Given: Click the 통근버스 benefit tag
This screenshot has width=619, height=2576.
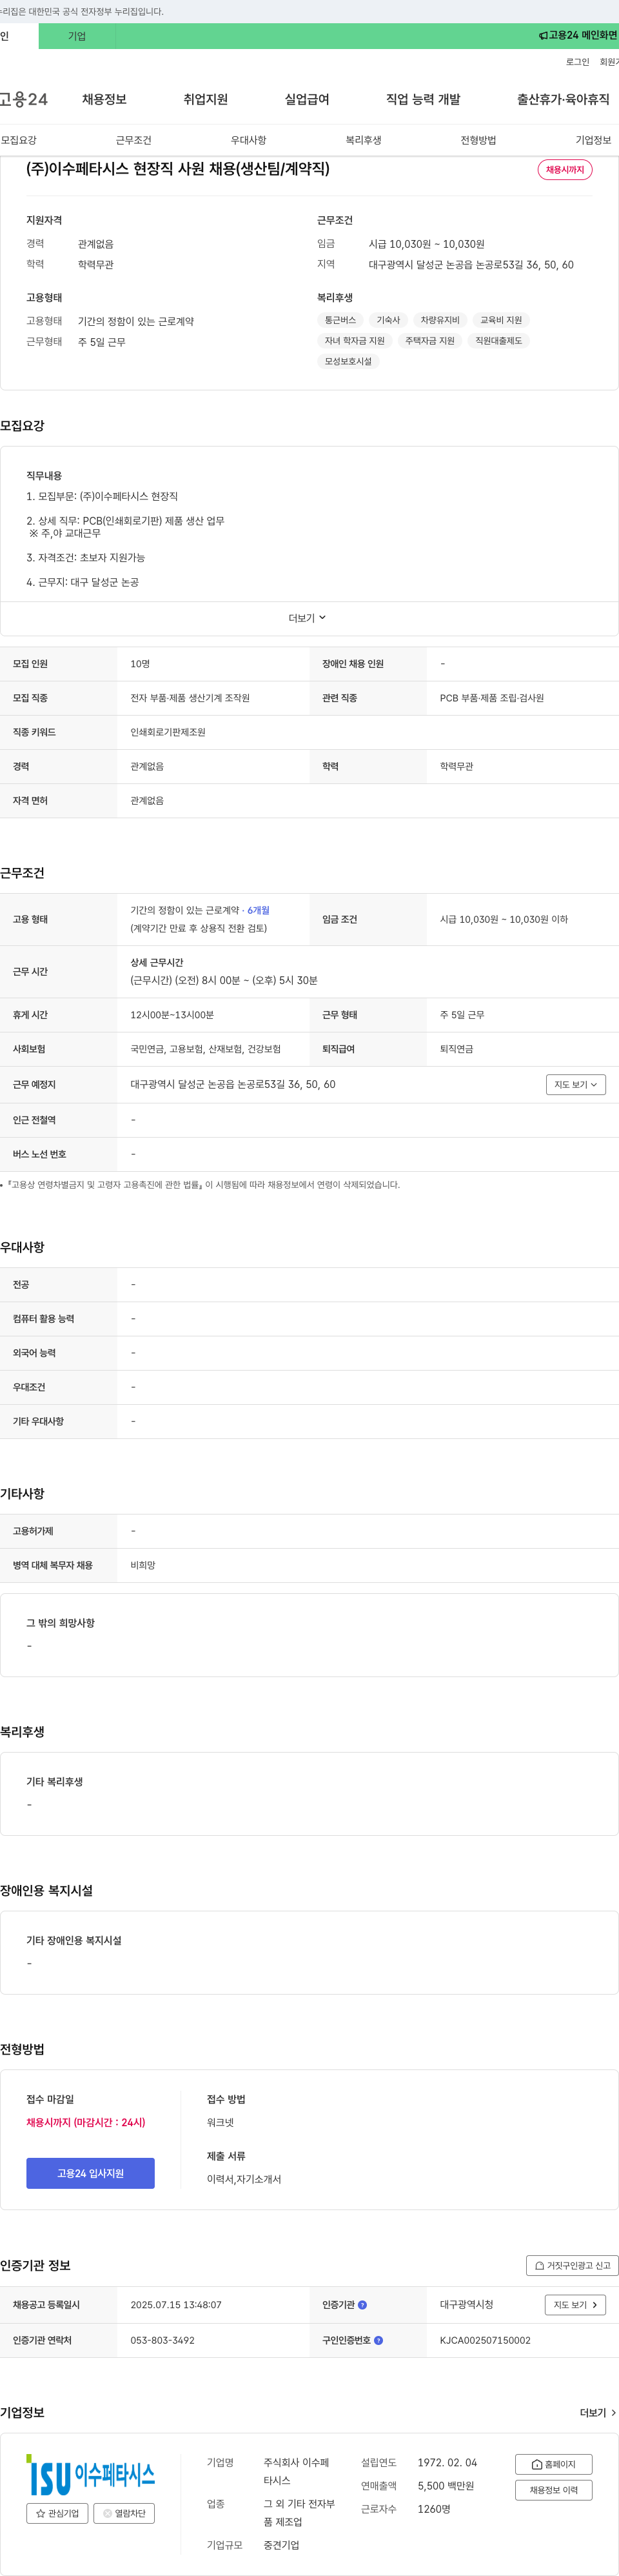Looking at the screenshot, I should [340, 320].
